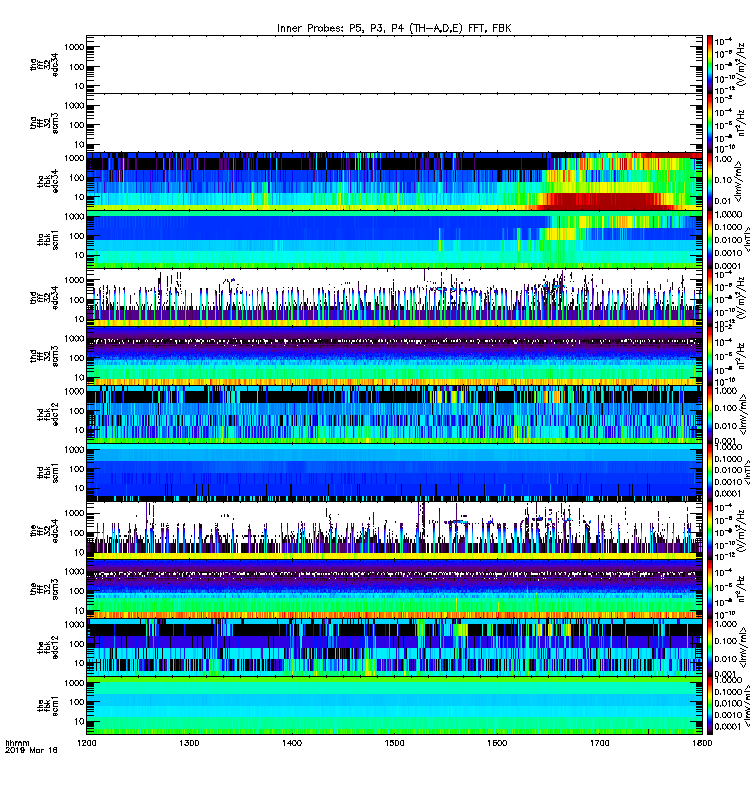Select the 'tha fbk edc34' panel label
The width and height of the screenshot is (750, 800).
(x=48, y=181)
